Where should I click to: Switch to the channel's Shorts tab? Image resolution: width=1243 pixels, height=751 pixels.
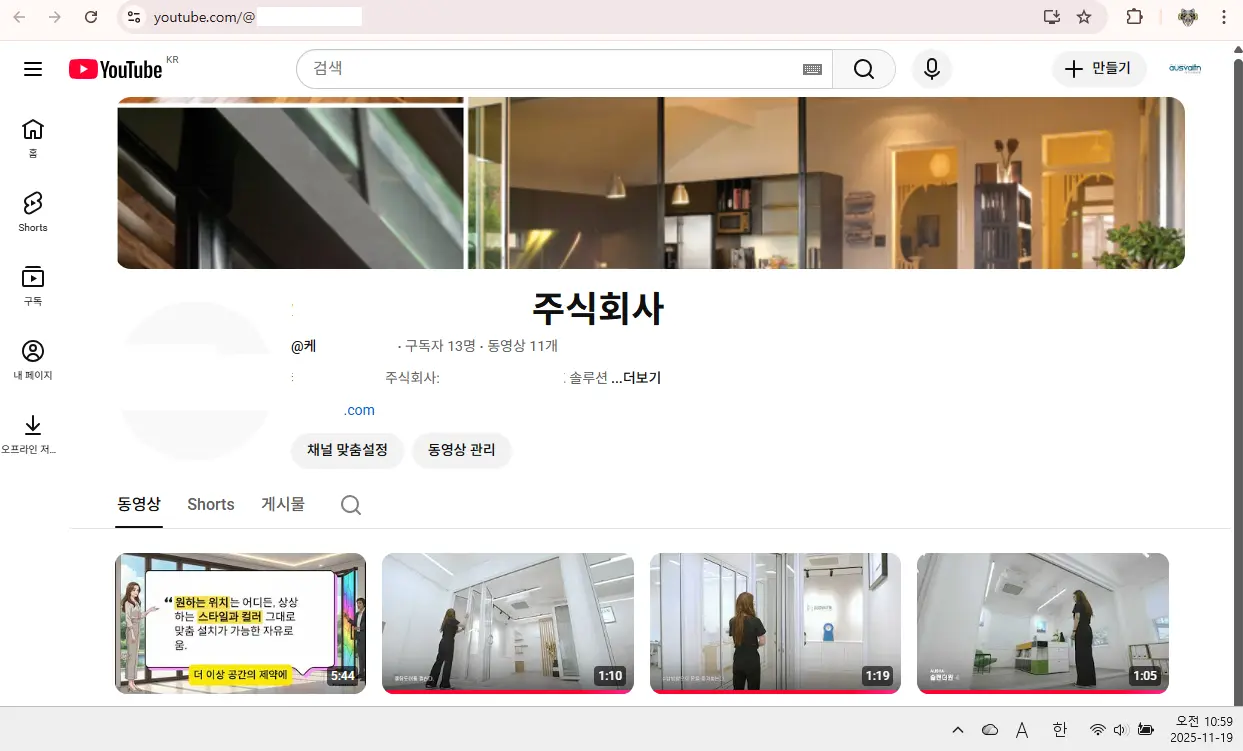[210, 504]
